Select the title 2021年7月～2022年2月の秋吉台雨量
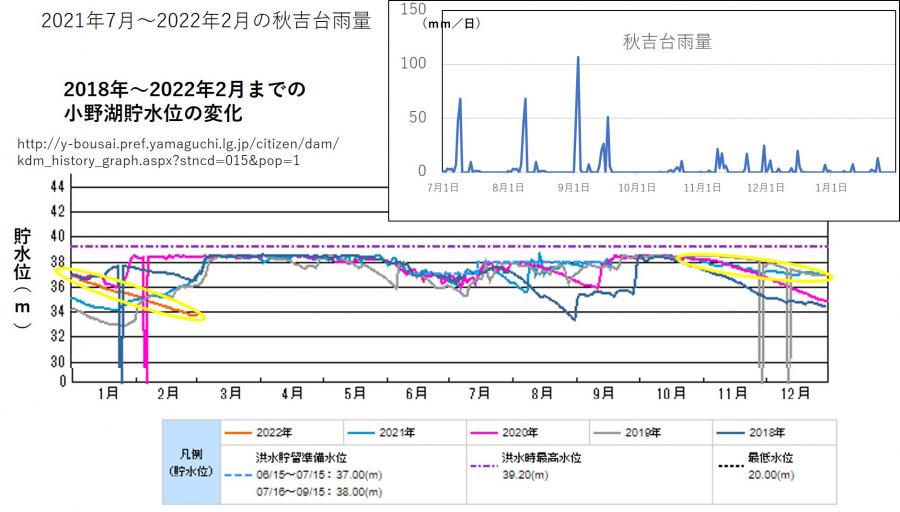 pos(206,21)
